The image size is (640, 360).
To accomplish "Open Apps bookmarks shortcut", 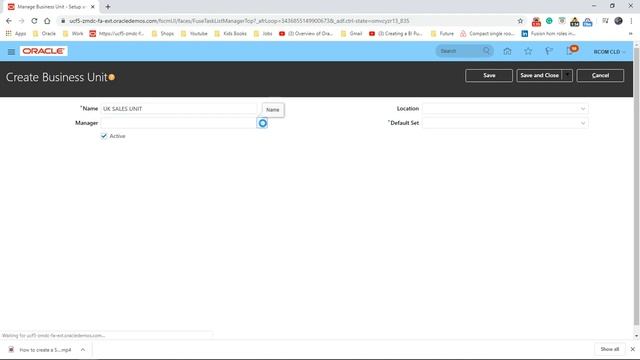I will click(16, 33).
